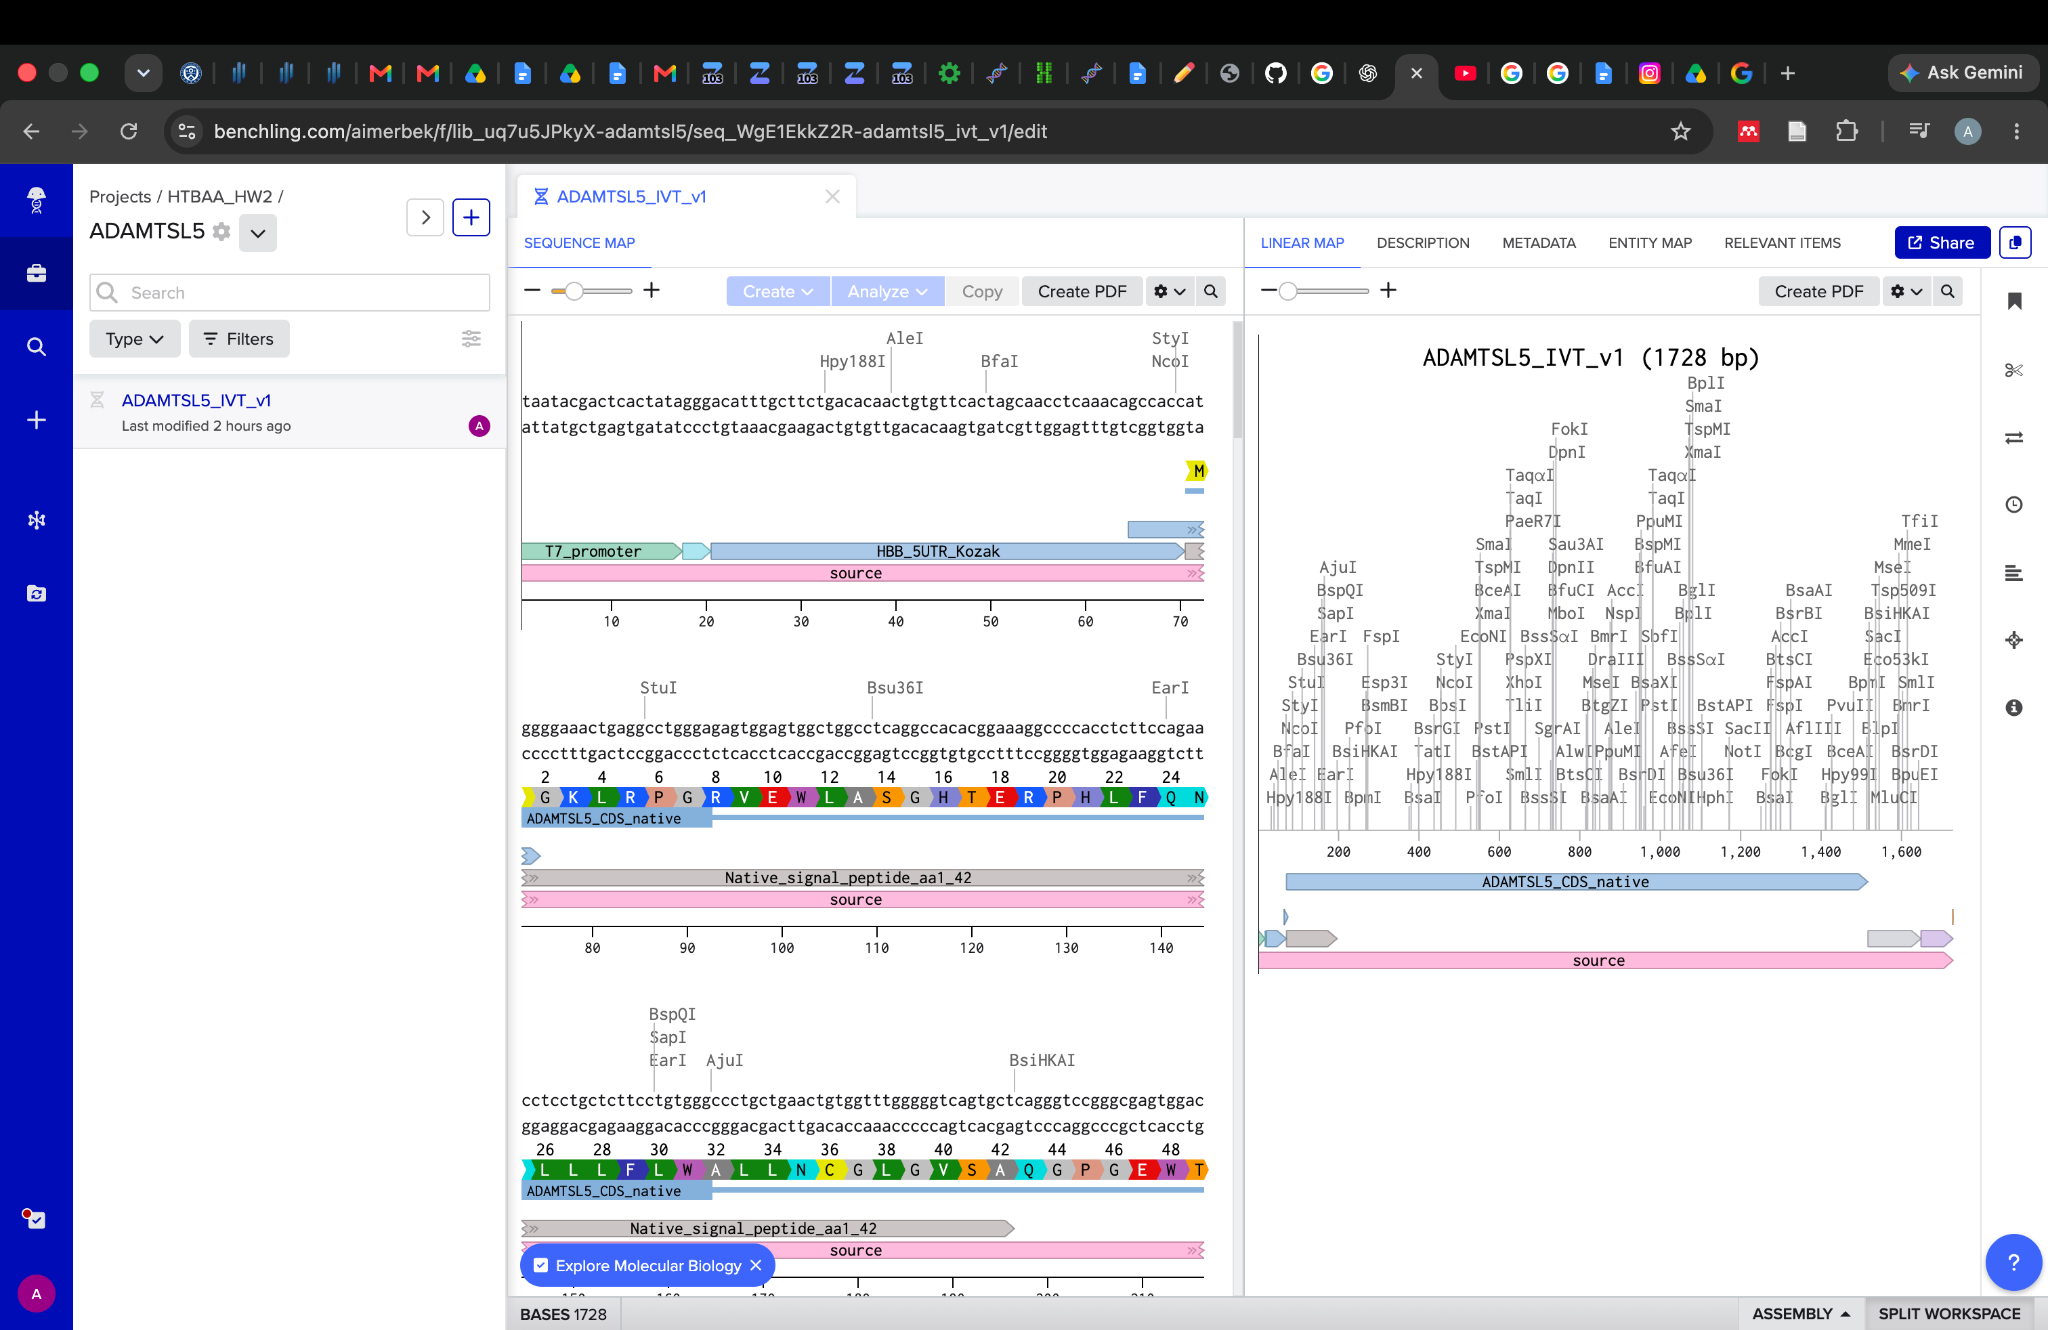
Task: Open sequence map settings gear dropdown
Action: [x=1169, y=291]
